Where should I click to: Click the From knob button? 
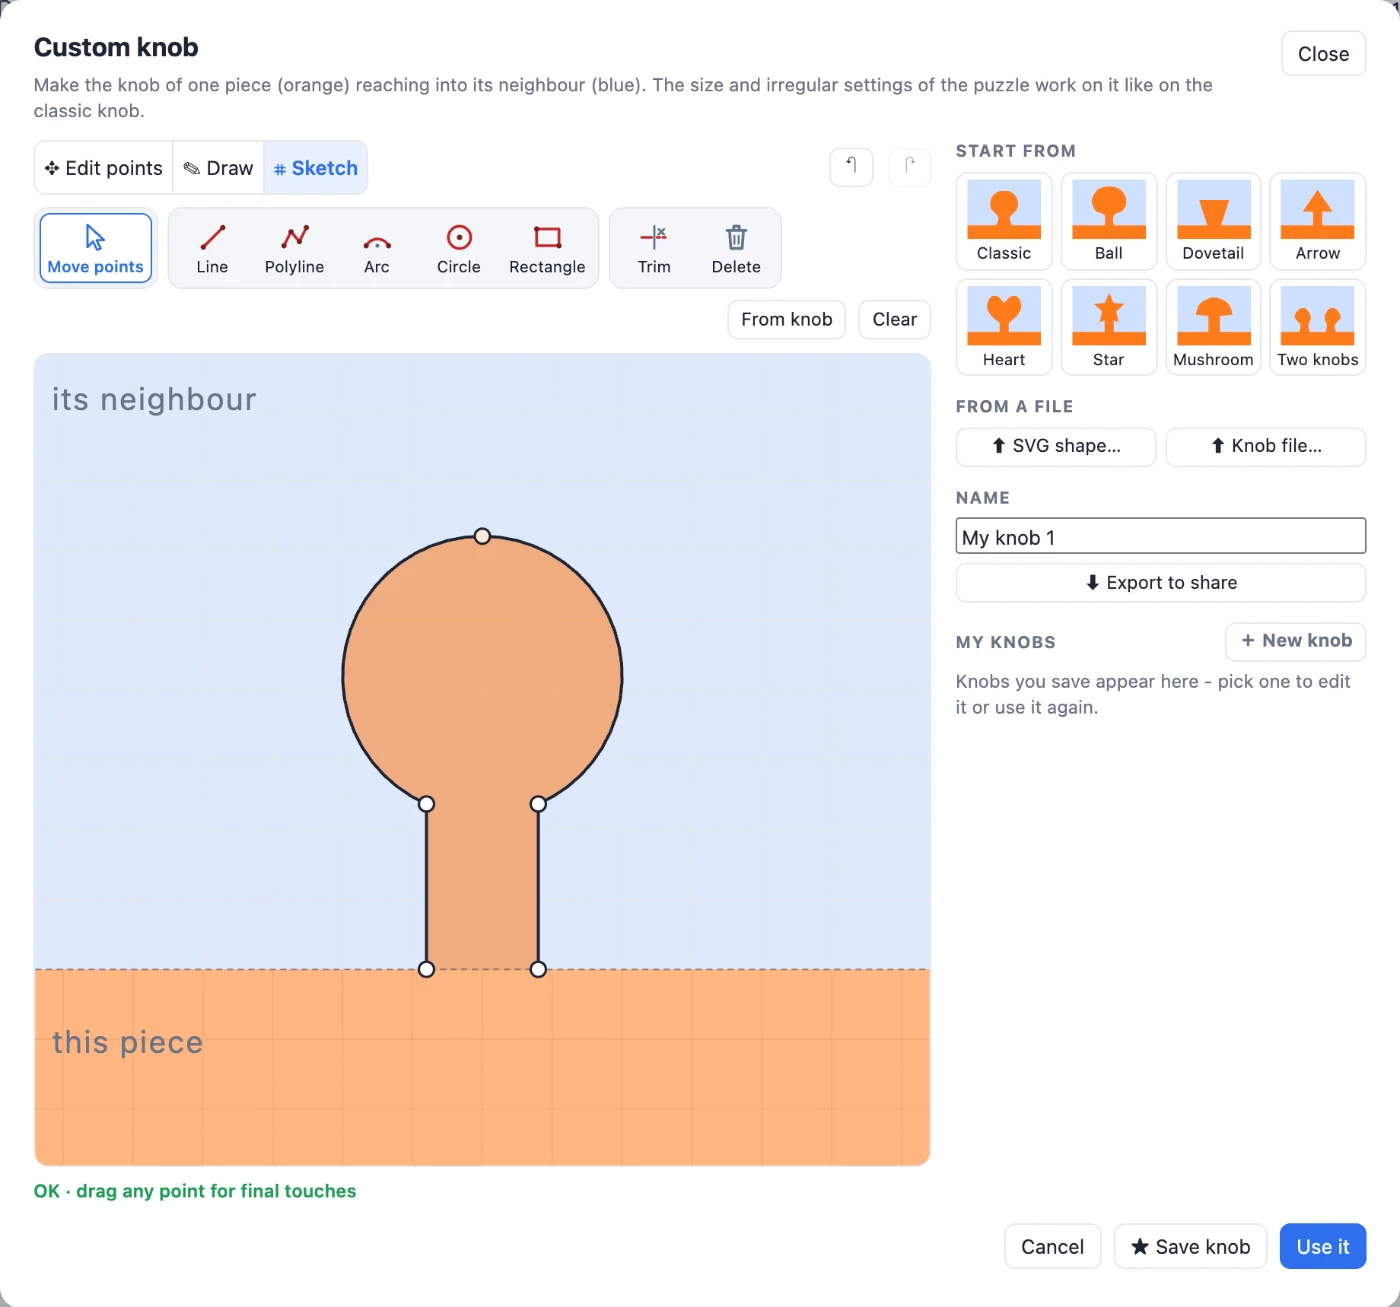pyautogui.click(x=787, y=319)
